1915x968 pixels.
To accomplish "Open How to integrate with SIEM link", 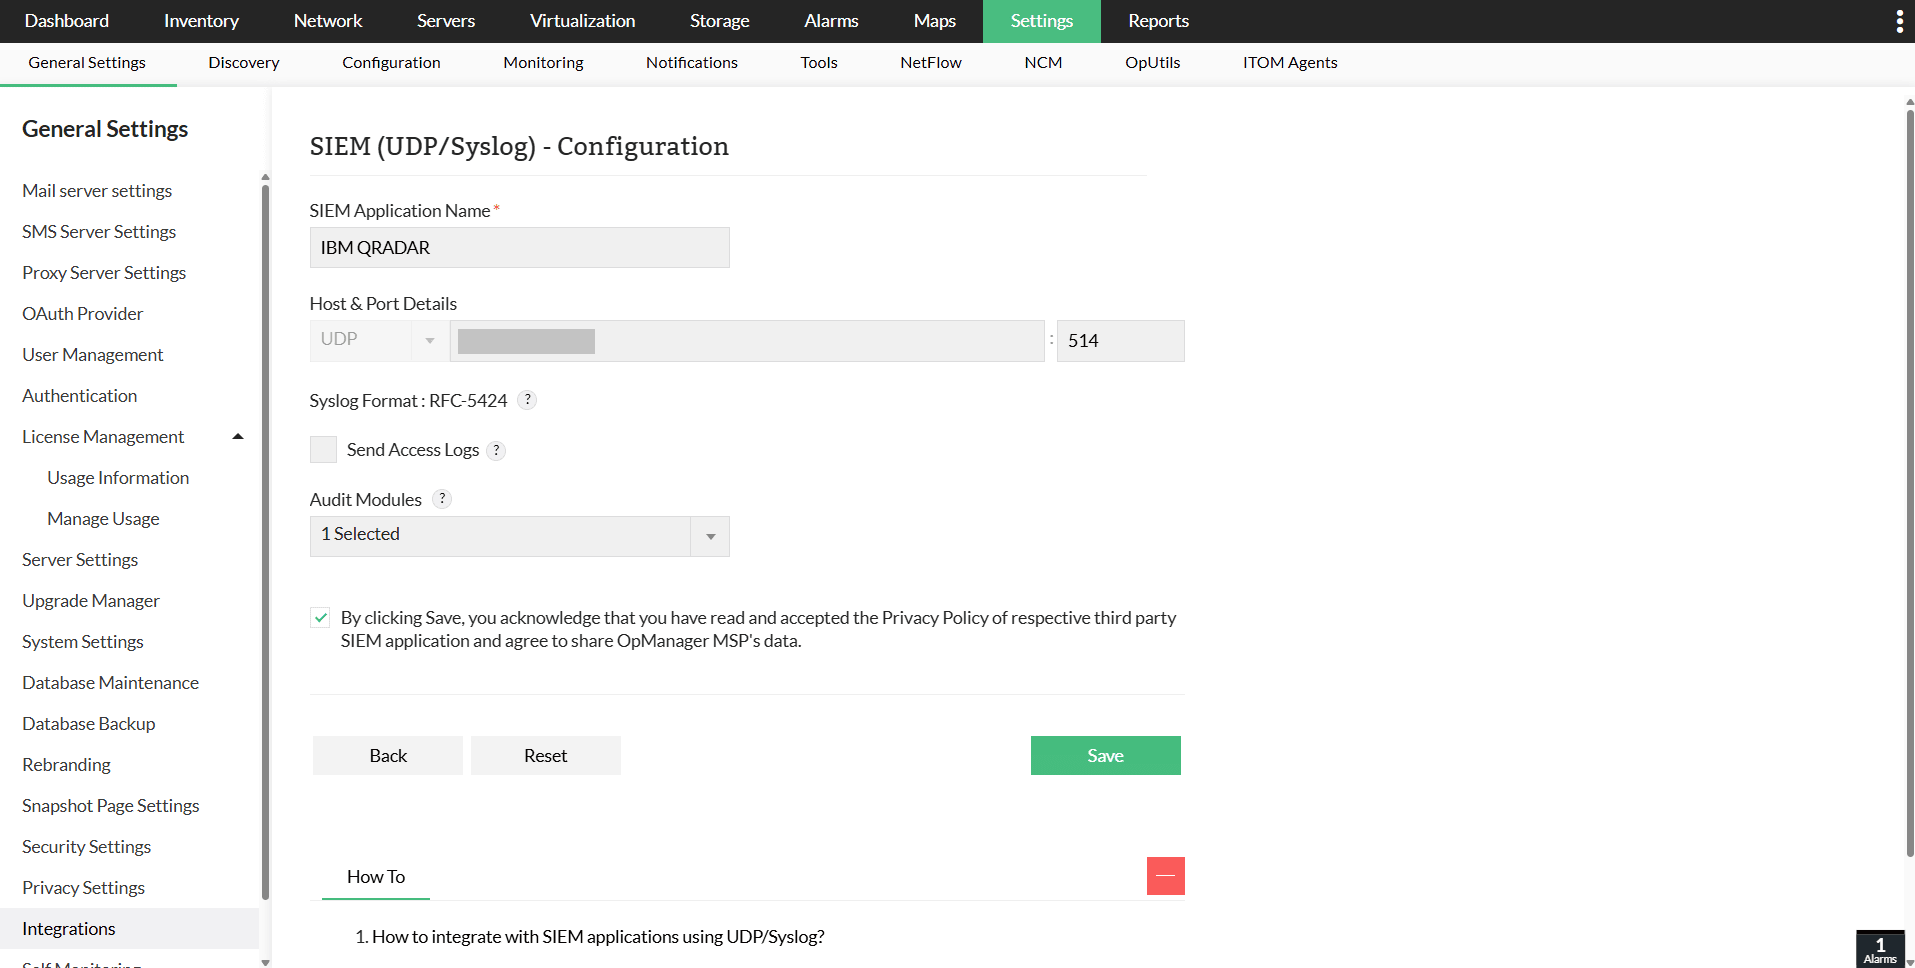I will tap(598, 937).
